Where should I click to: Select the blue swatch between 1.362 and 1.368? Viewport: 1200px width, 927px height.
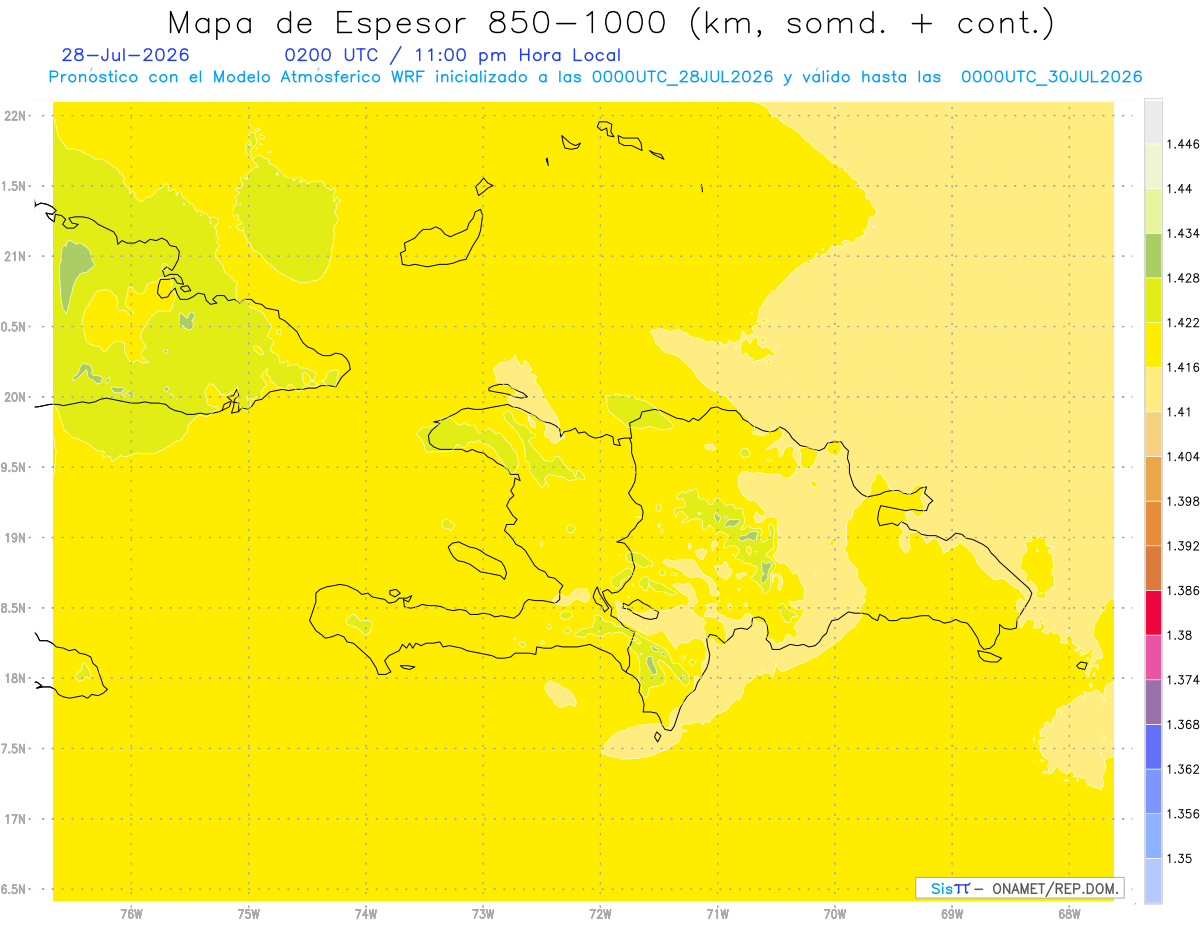pyautogui.click(x=1153, y=746)
